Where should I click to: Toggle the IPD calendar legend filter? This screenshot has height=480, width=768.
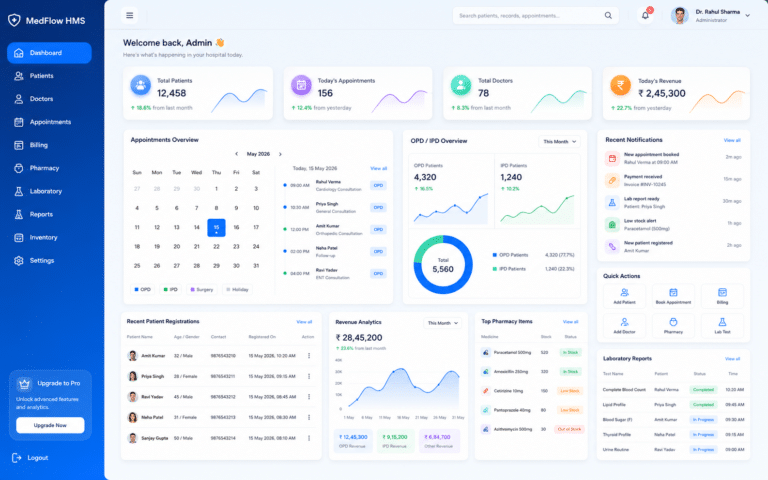click(x=170, y=289)
